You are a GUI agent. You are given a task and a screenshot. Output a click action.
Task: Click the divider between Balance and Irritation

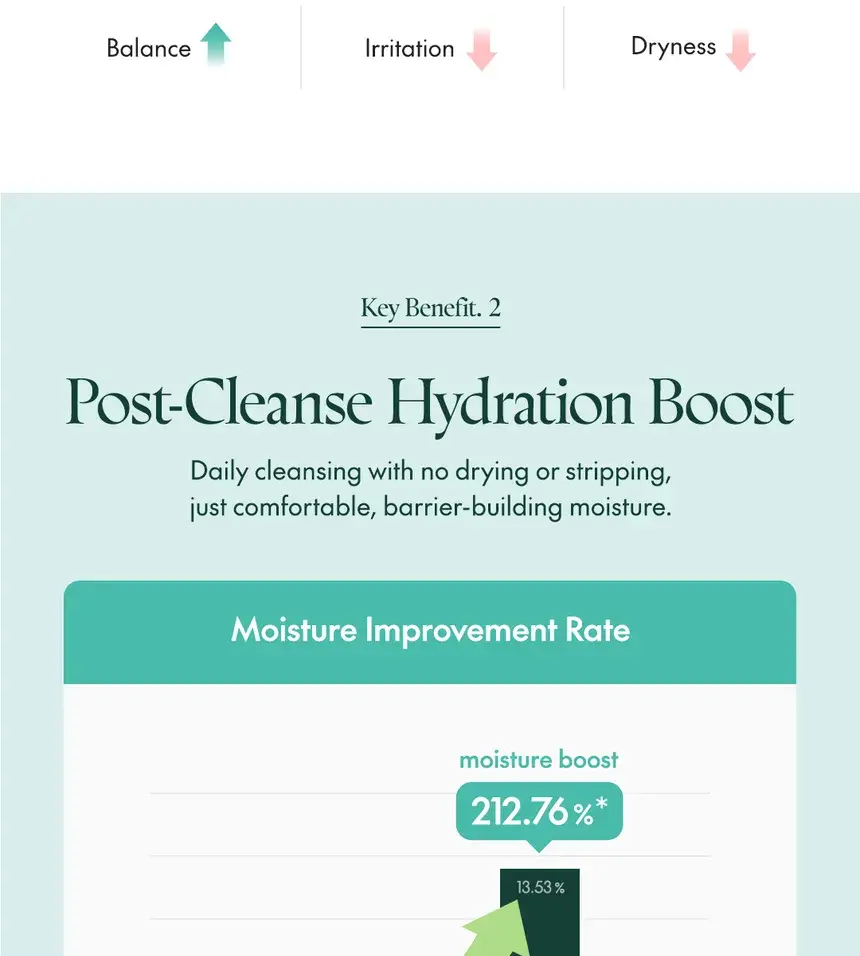301,48
